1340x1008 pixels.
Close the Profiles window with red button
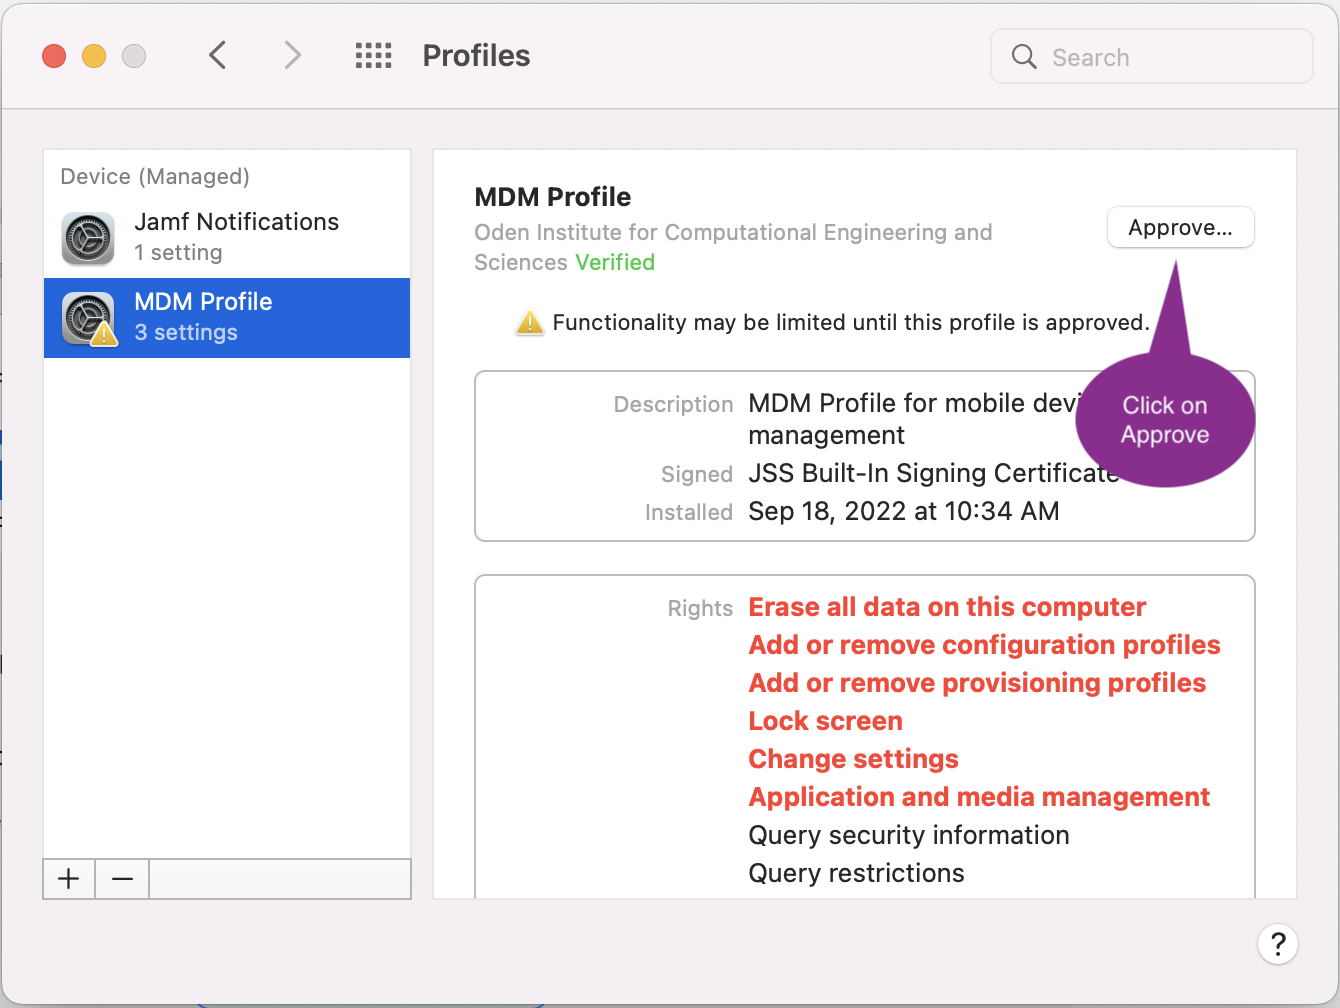tap(54, 56)
